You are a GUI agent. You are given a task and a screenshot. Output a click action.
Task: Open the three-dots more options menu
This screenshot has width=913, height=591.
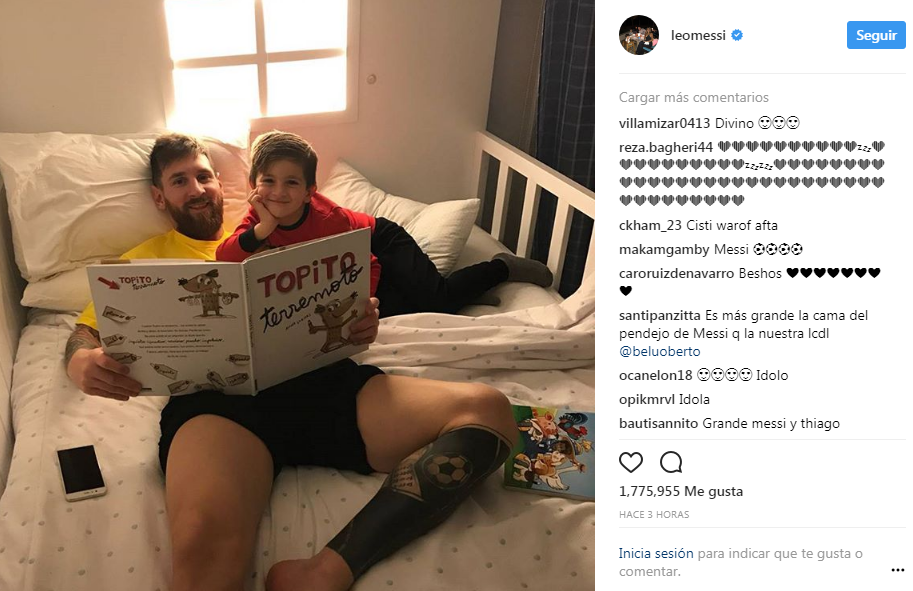897,570
